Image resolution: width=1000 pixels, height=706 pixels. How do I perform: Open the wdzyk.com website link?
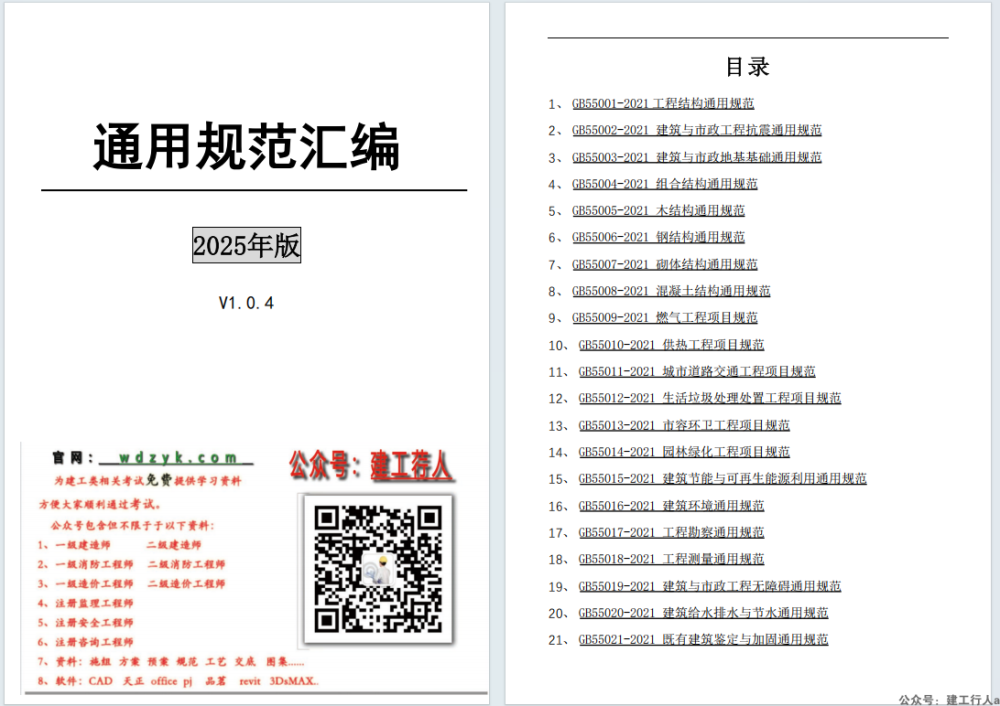177,458
